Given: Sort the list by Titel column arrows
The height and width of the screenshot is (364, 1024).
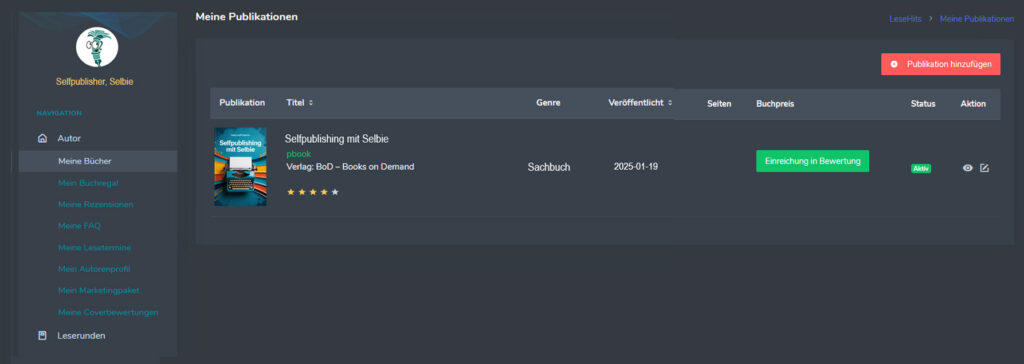Looking at the screenshot, I should click(311, 103).
